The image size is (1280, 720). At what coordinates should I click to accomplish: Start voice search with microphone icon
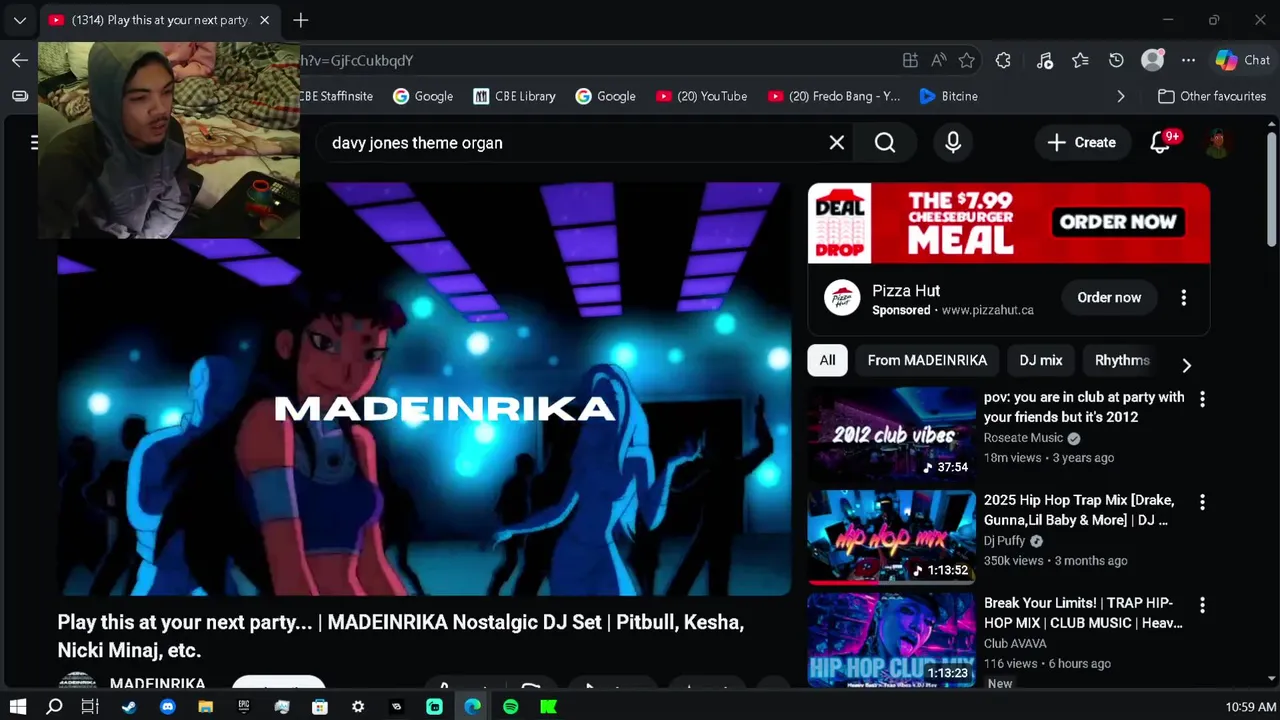coord(953,143)
